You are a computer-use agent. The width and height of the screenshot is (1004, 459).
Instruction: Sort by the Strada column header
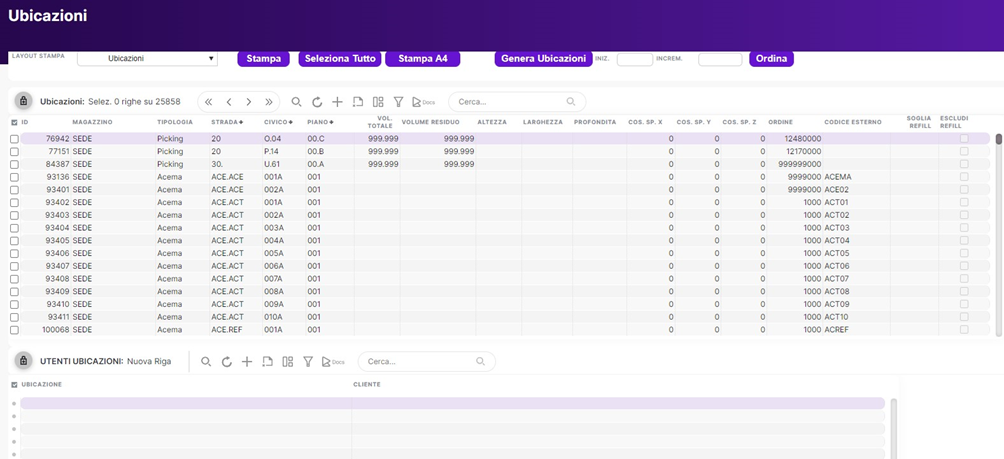tap(227, 122)
